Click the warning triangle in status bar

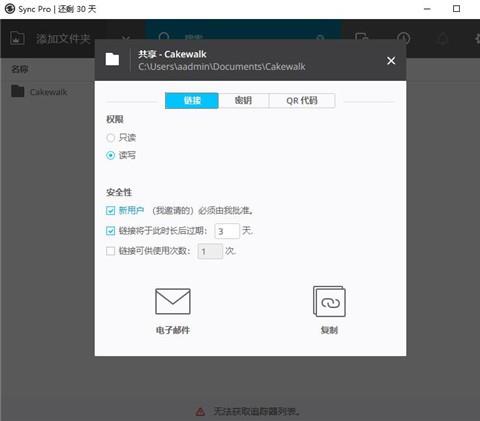[x=200, y=412]
